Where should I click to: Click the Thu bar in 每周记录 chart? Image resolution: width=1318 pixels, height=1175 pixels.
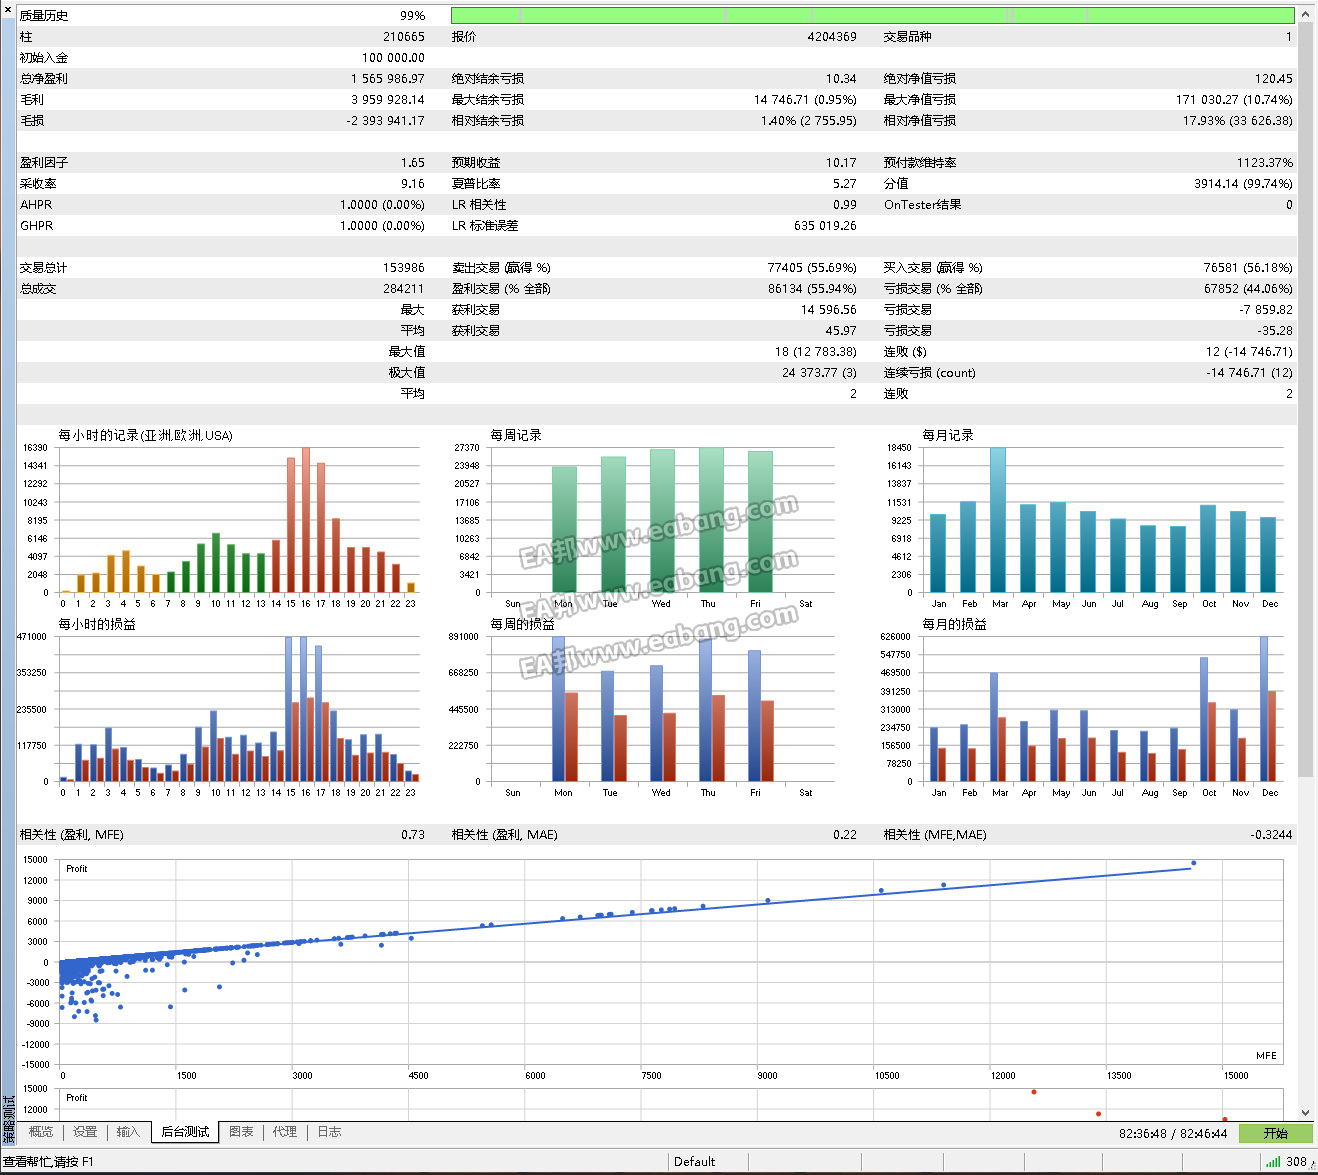pyautogui.click(x=710, y=520)
